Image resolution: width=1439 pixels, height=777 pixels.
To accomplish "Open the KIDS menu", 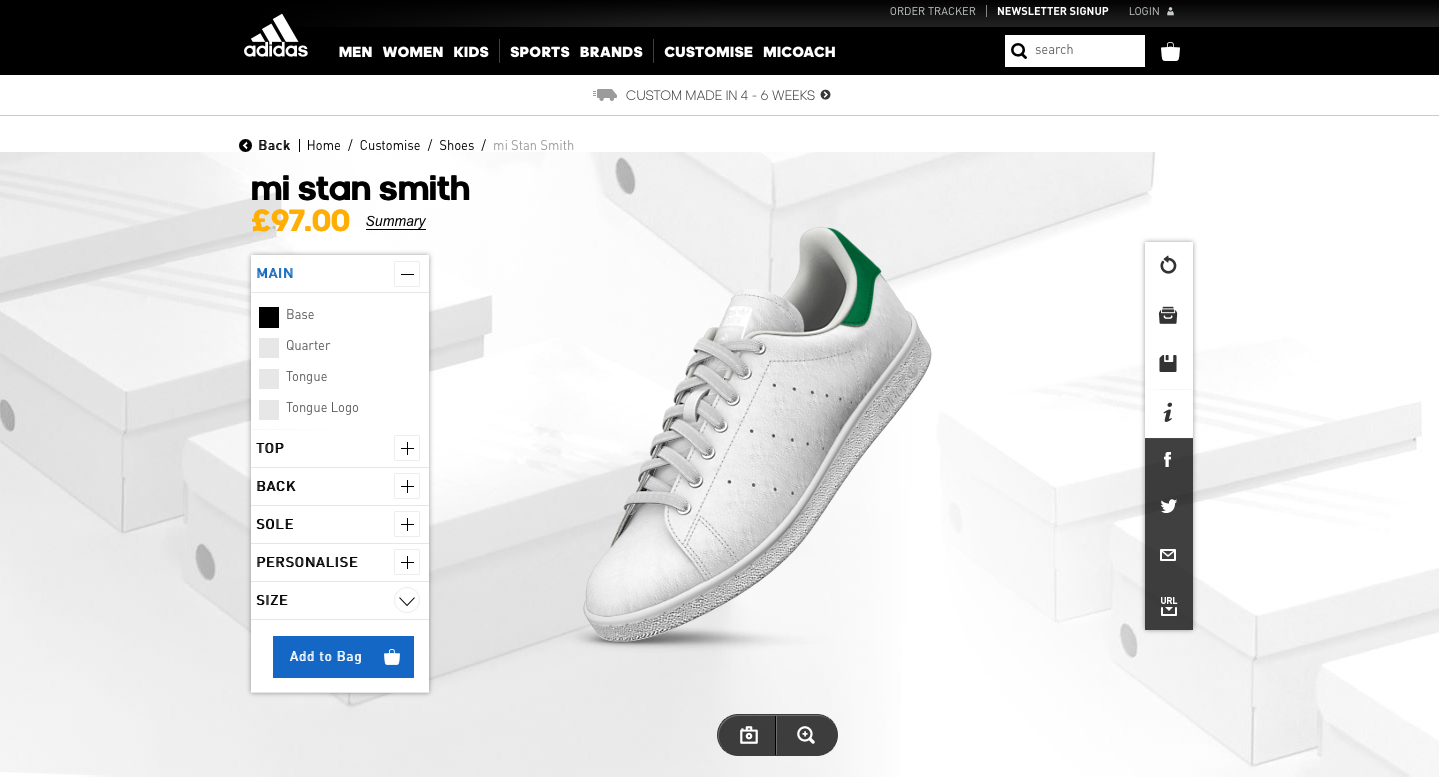I will 471,52.
